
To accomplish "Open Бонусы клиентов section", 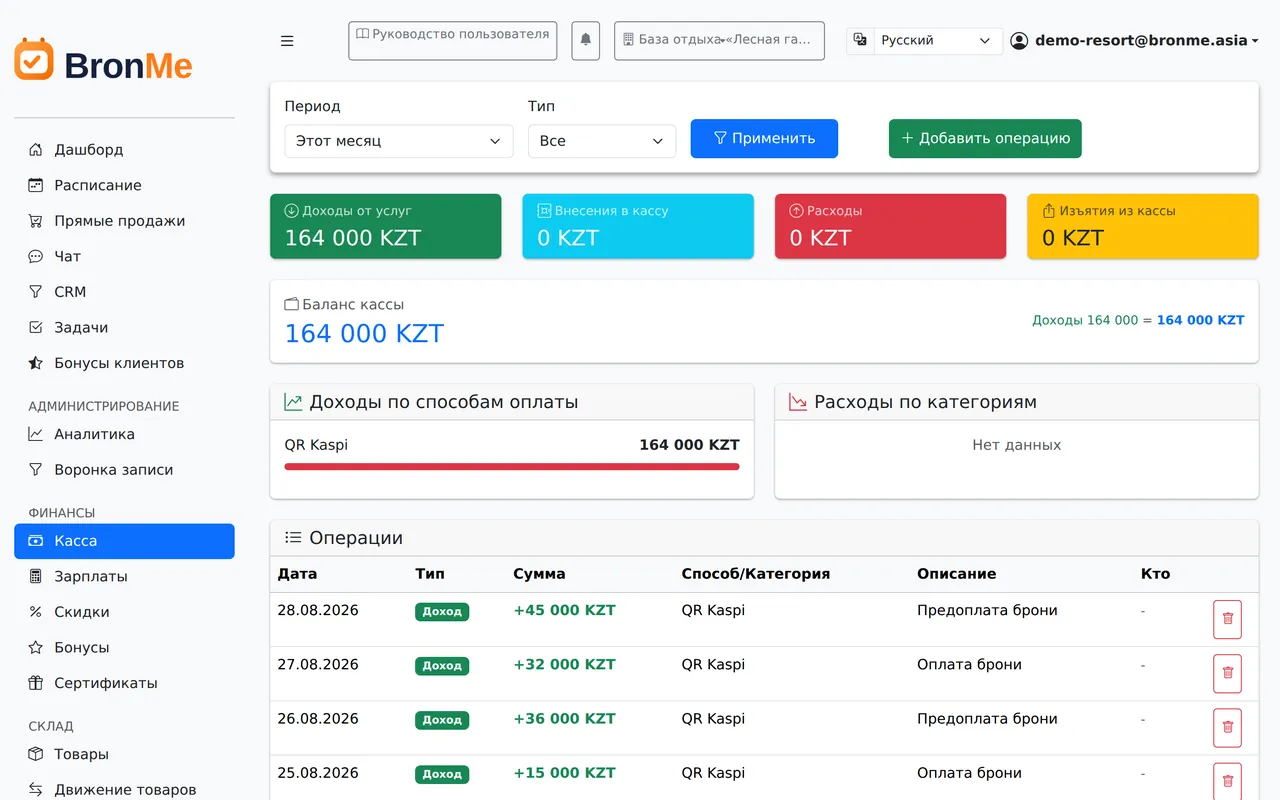I will [124, 363].
